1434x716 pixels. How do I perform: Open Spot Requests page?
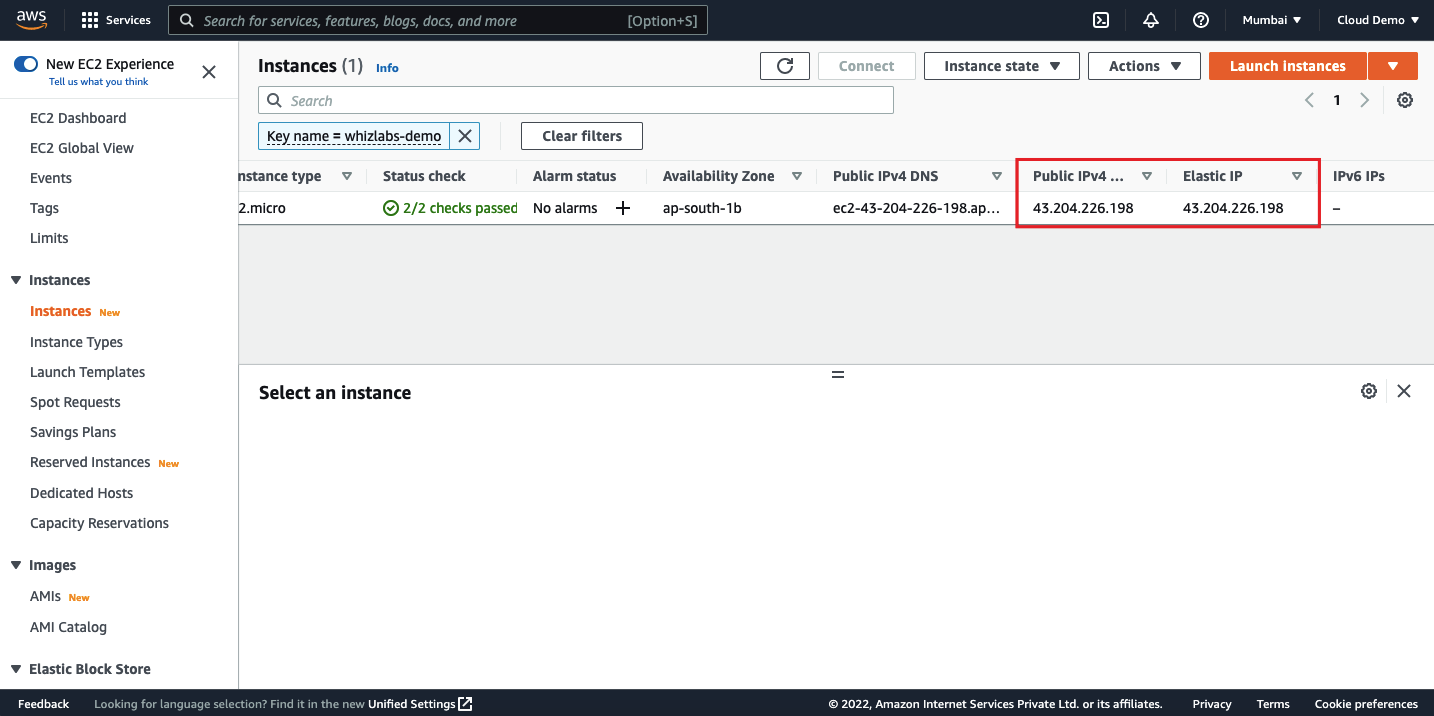[75, 402]
